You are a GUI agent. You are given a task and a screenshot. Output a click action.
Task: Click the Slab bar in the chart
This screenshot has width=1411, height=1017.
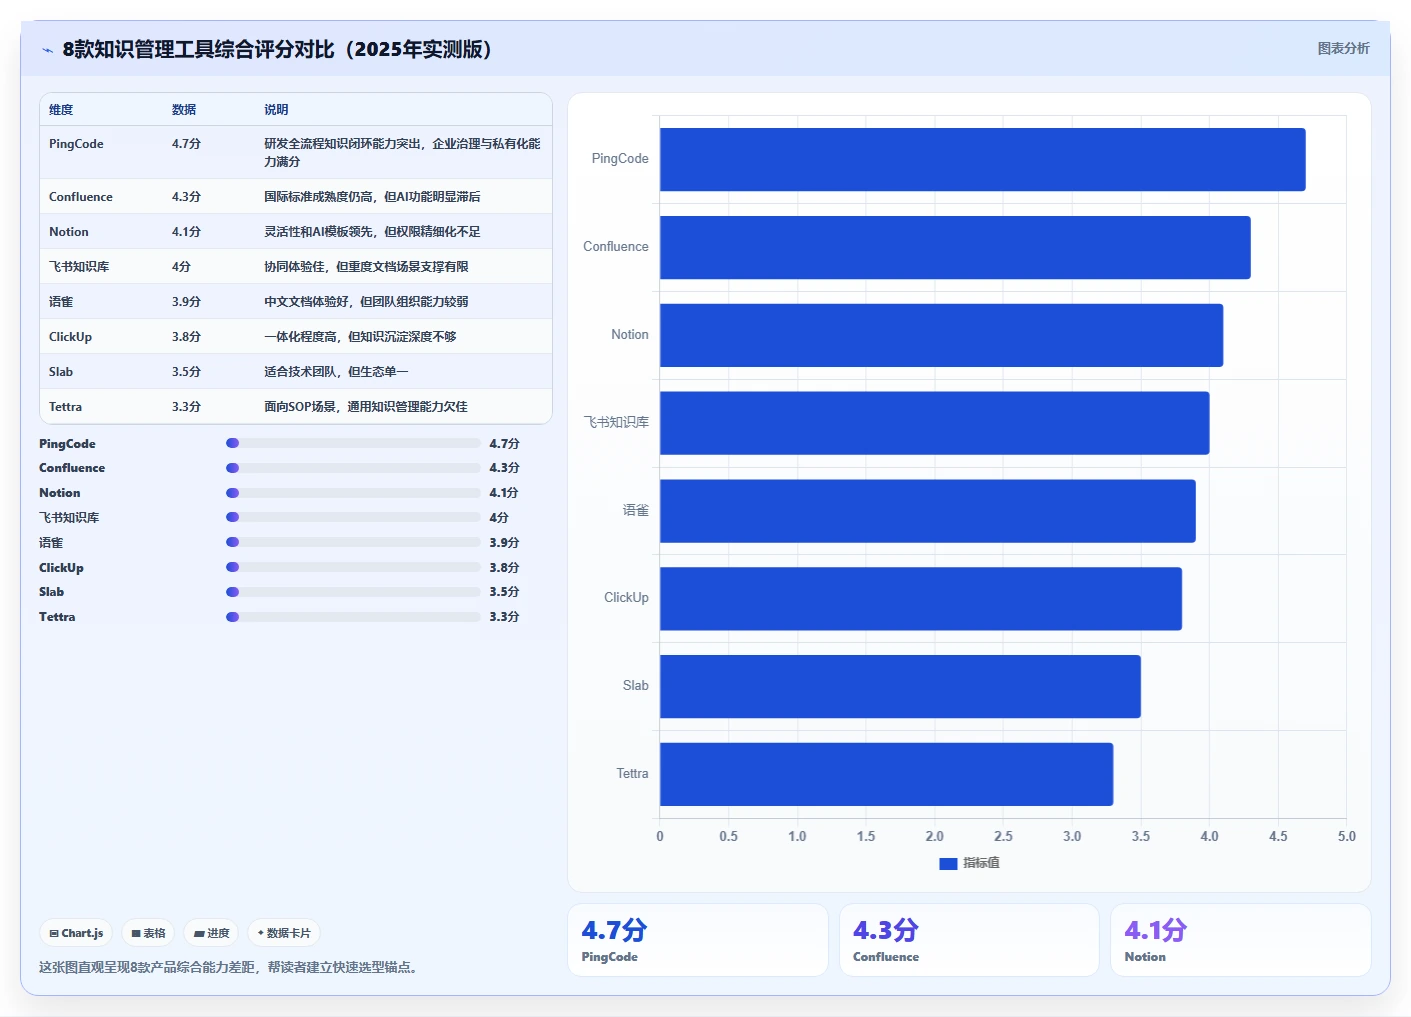[900, 686]
